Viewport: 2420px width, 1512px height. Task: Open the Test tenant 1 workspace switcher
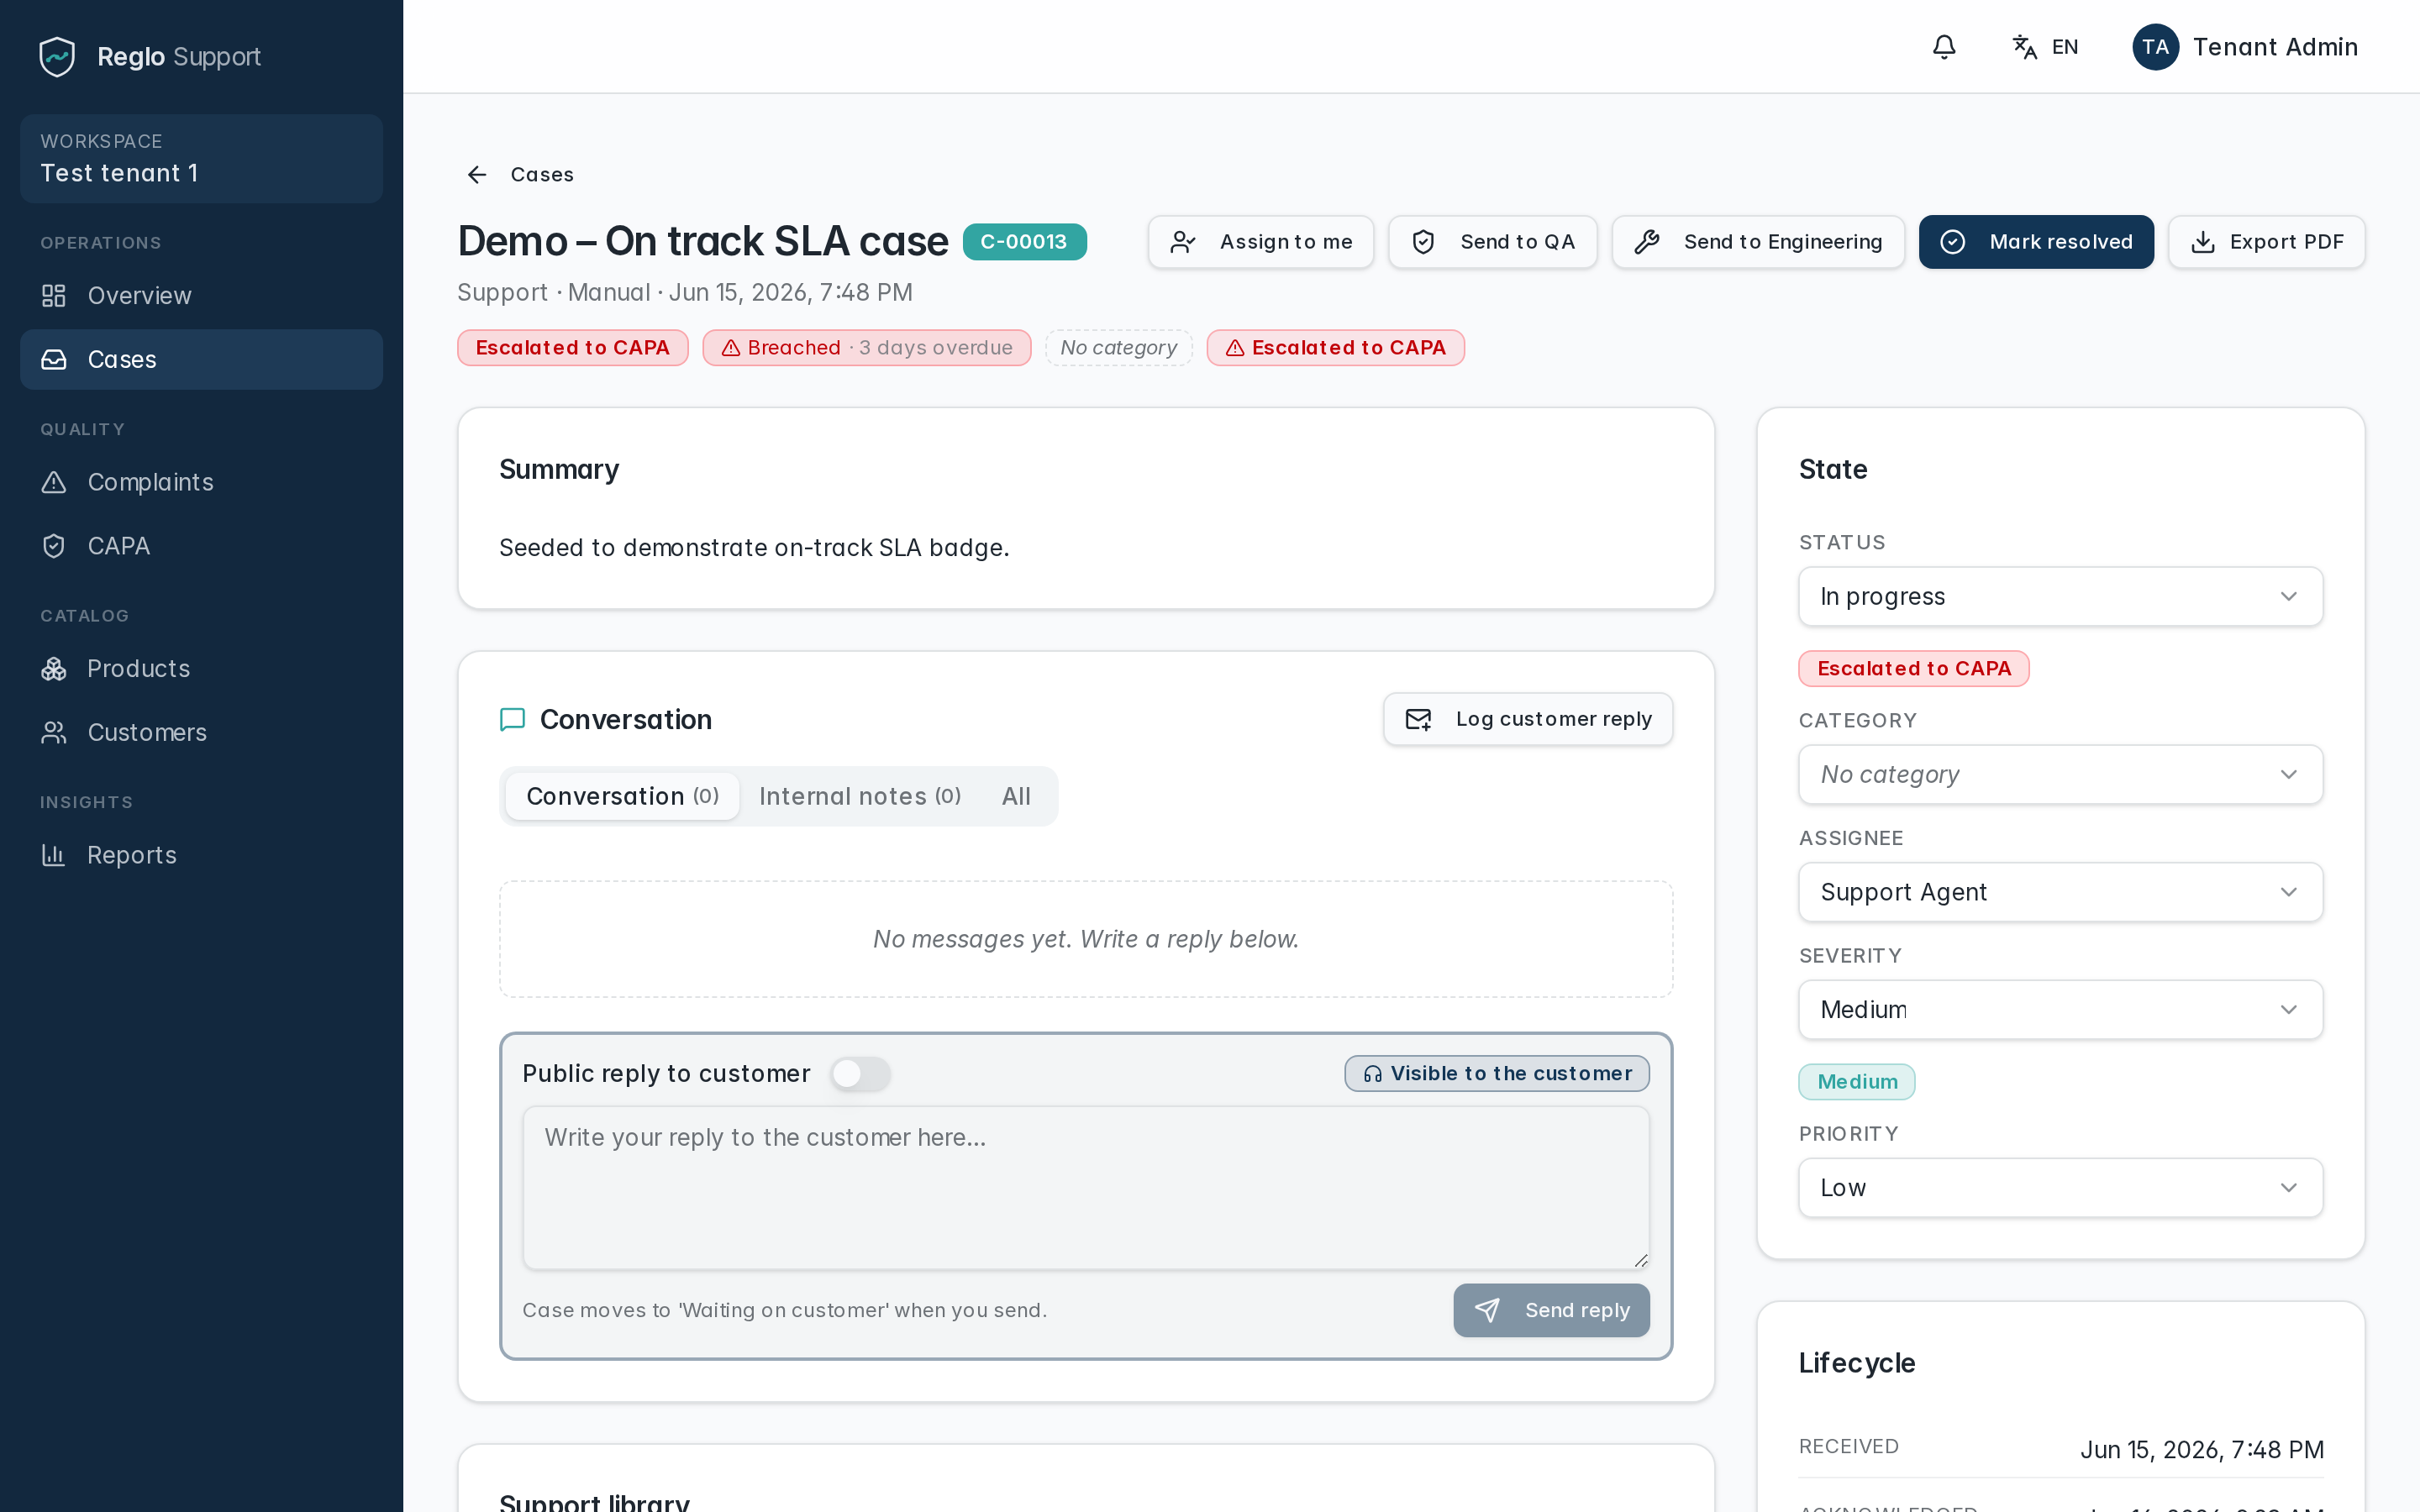201,159
